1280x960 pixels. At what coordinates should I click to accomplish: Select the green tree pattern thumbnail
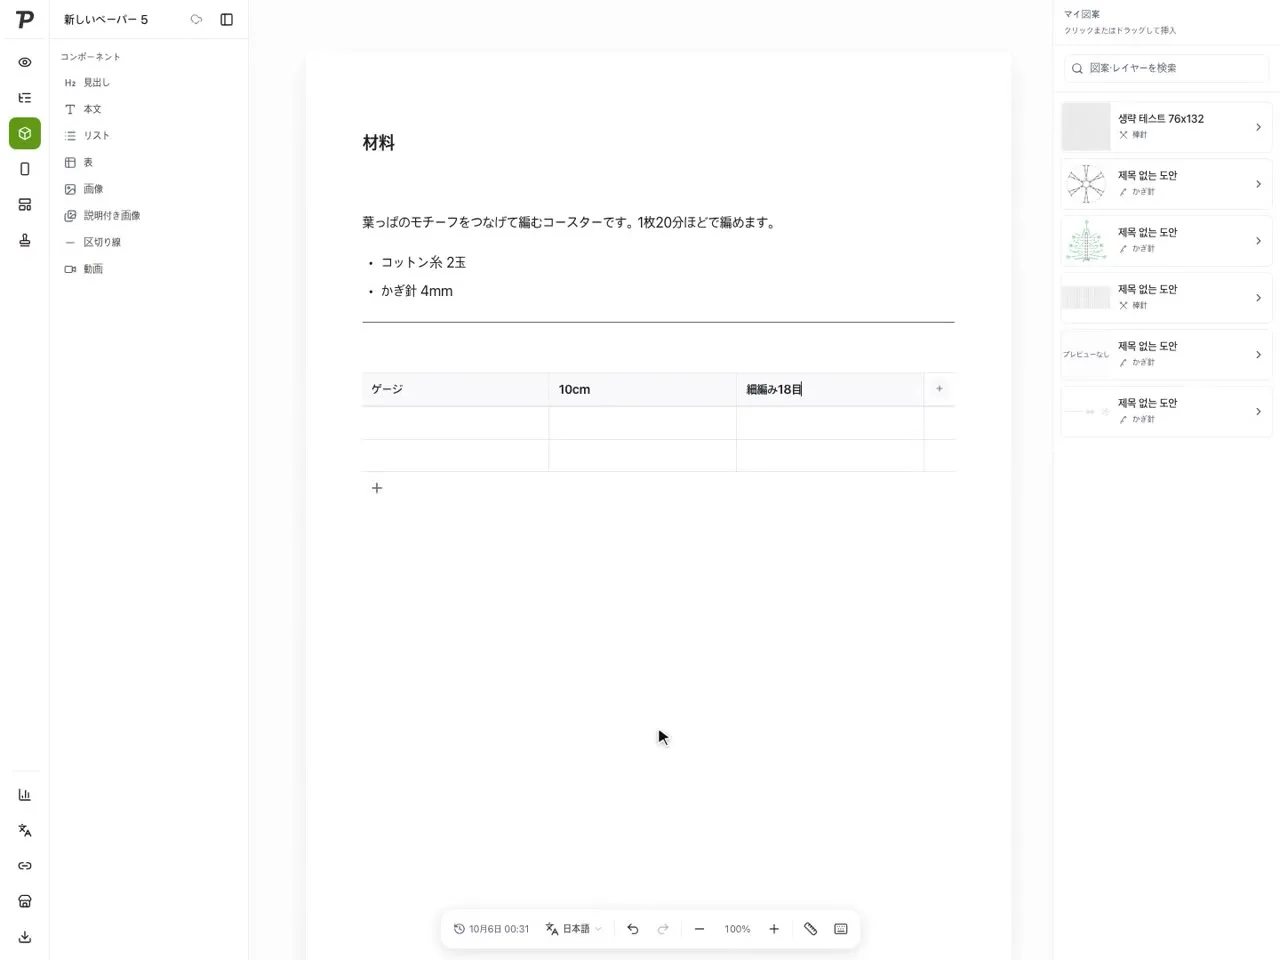pos(1086,241)
